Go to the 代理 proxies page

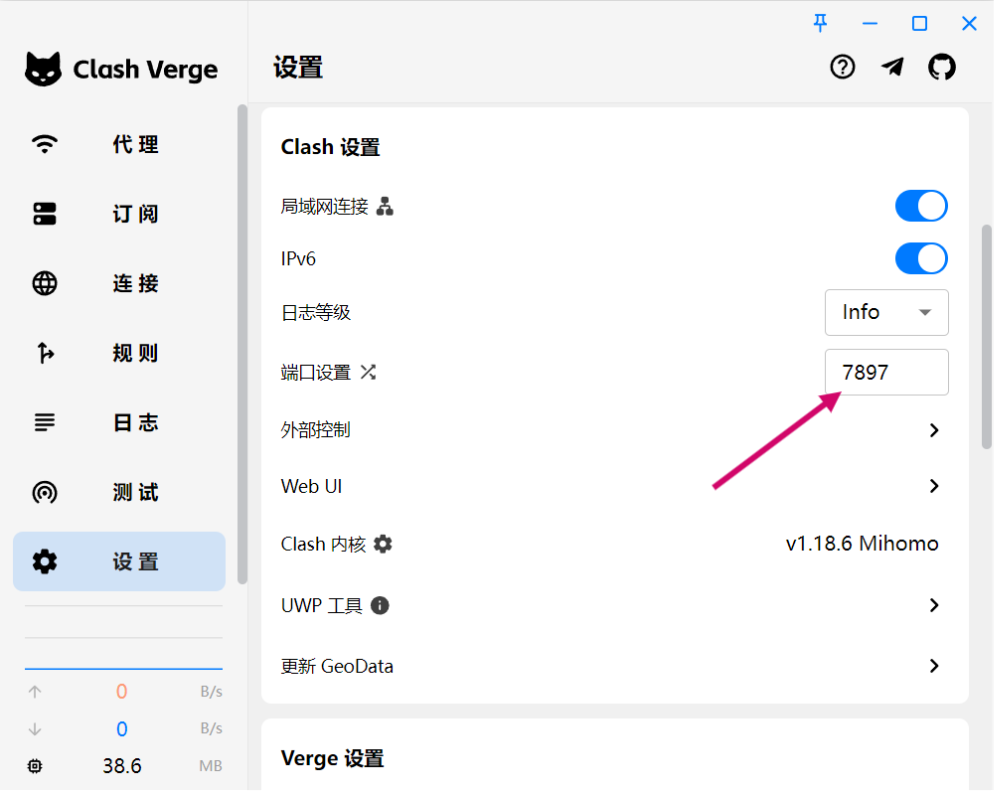[x=119, y=144]
